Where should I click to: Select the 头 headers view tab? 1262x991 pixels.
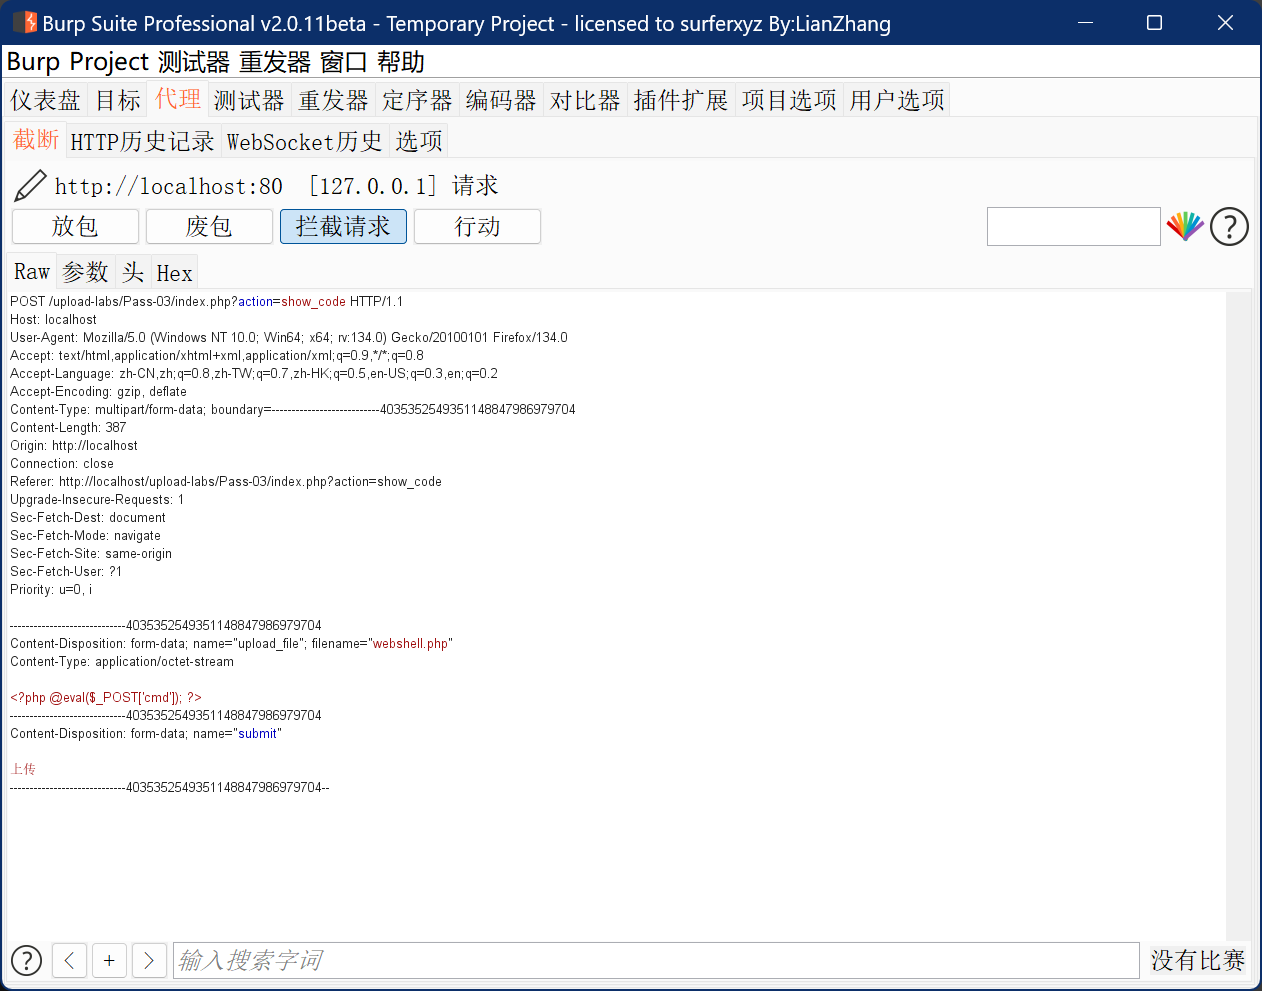tap(133, 272)
